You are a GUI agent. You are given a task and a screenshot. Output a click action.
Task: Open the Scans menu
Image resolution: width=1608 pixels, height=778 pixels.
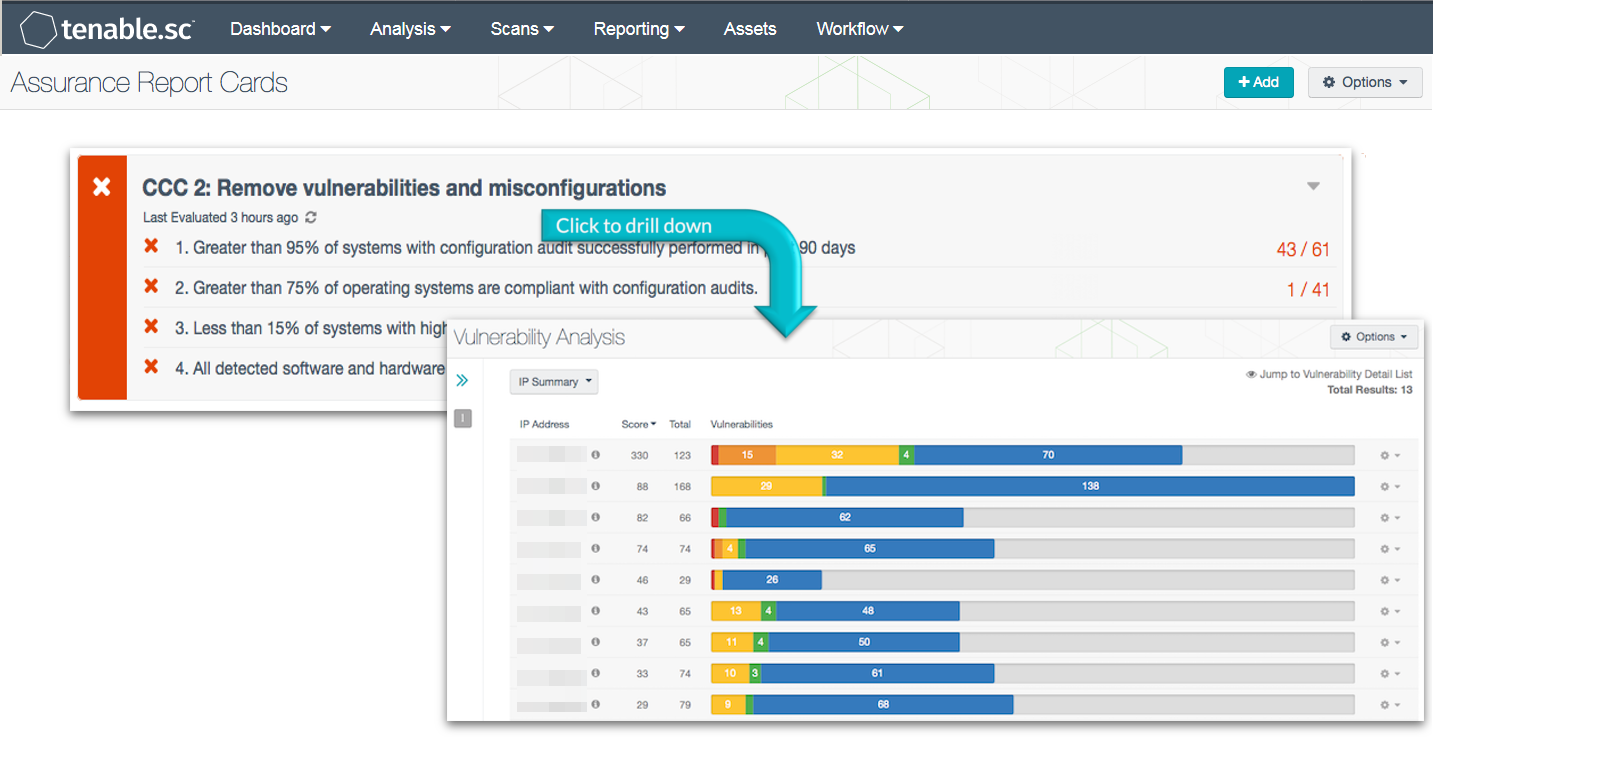522,29
